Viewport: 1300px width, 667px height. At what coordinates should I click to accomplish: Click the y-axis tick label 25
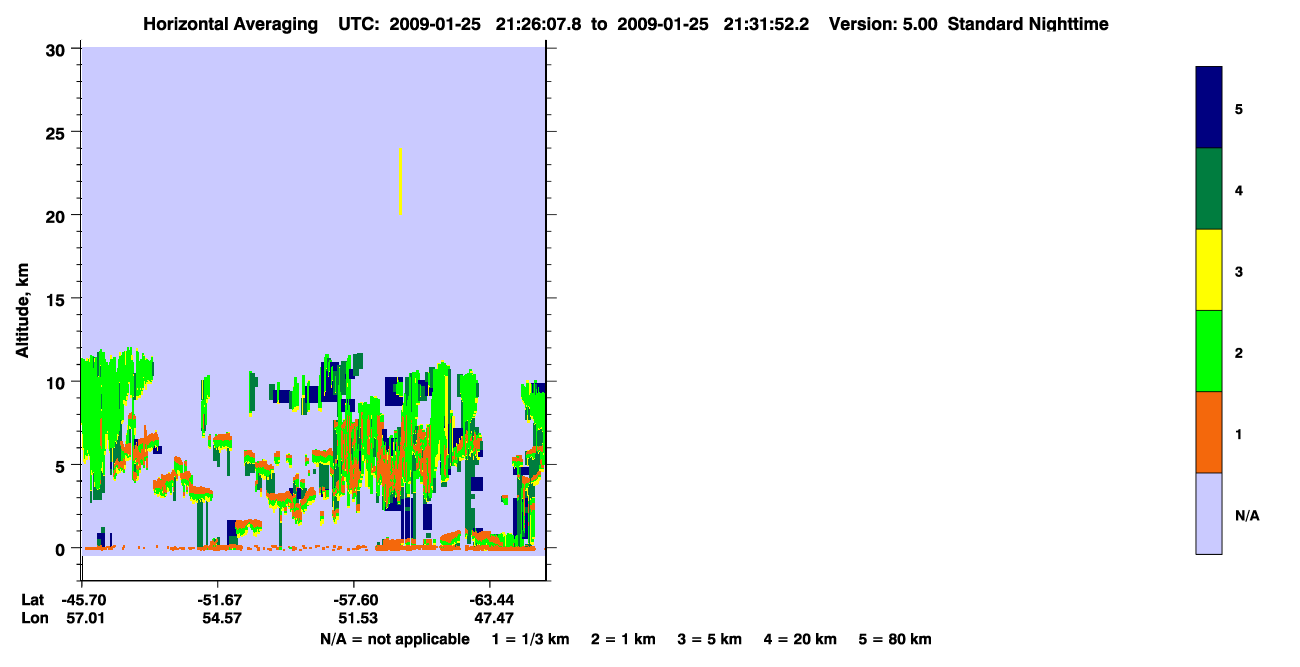click(x=58, y=132)
